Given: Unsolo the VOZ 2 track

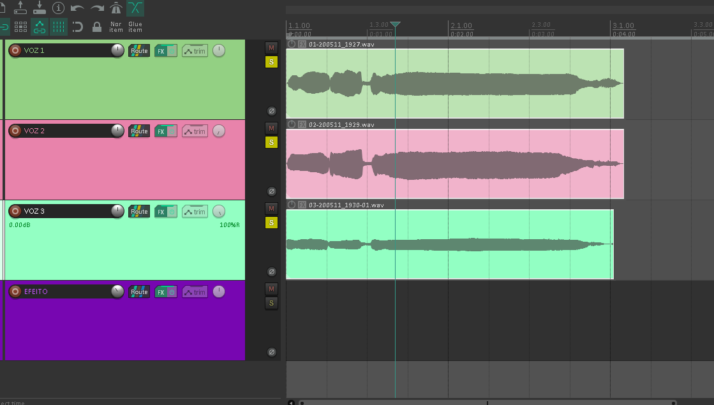Looking at the screenshot, I should point(271,143).
